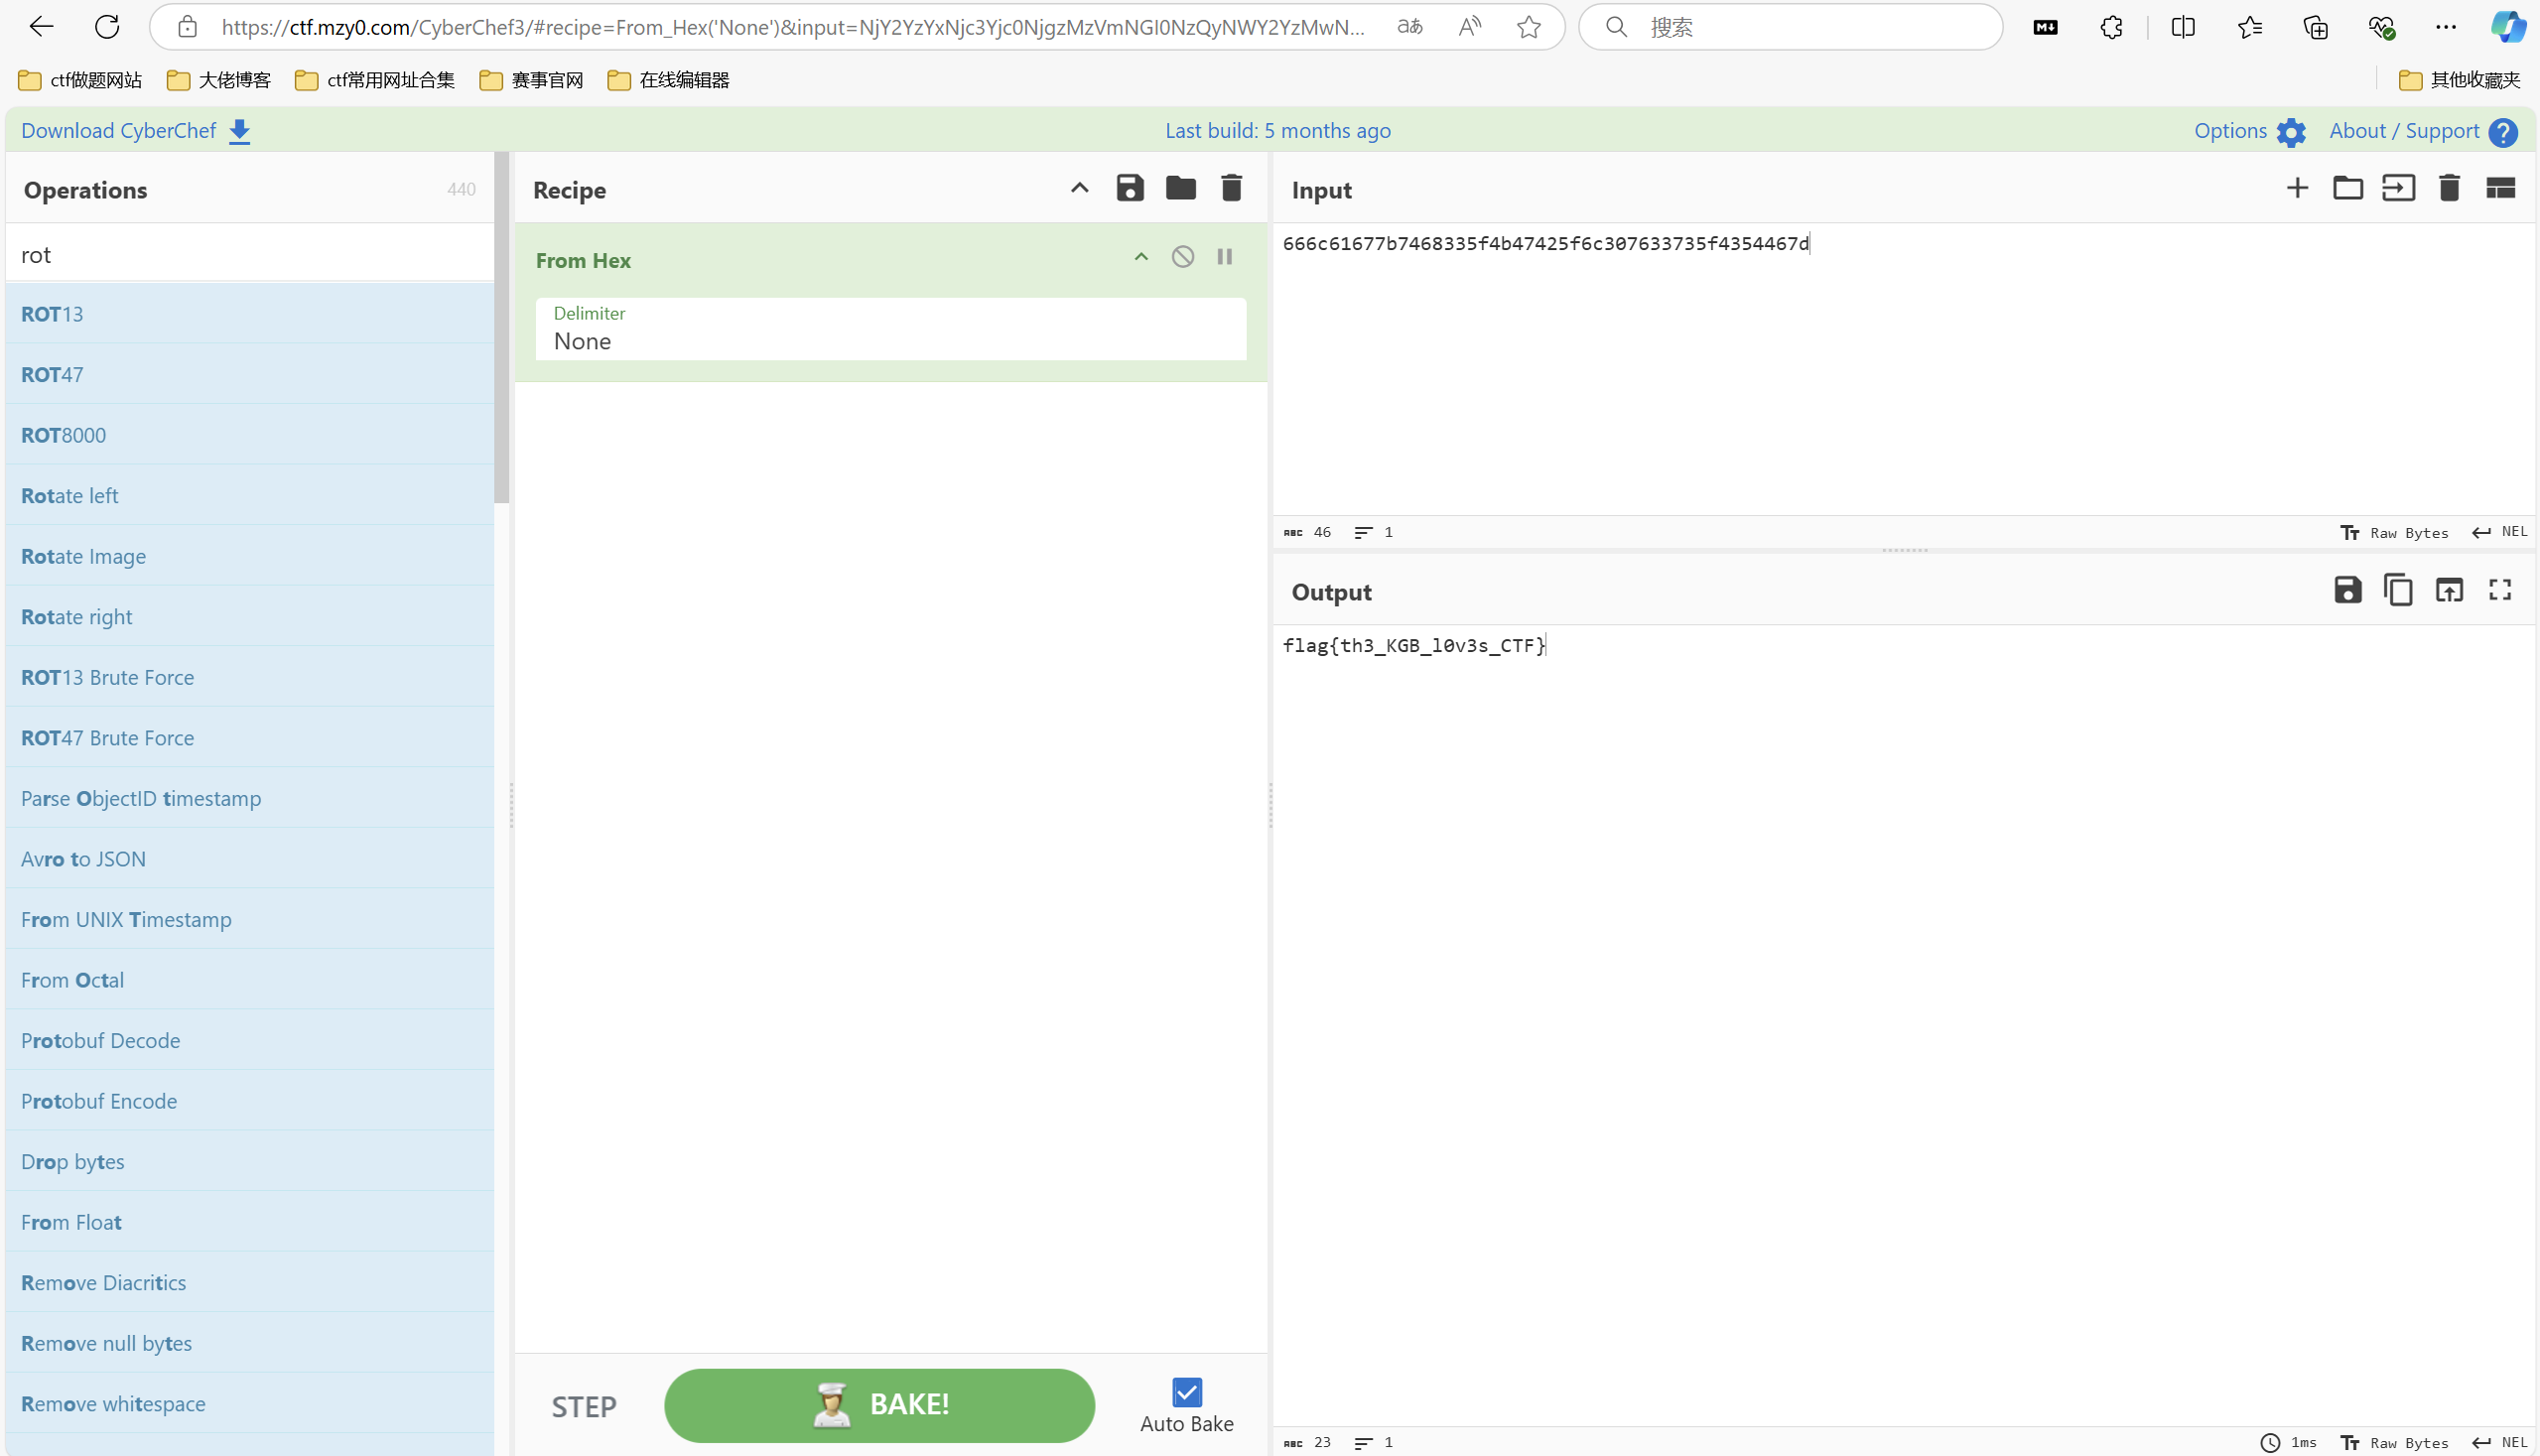The image size is (2540, 1456).
Task: Click the operations list scrollbar
Action: point(501,329)
